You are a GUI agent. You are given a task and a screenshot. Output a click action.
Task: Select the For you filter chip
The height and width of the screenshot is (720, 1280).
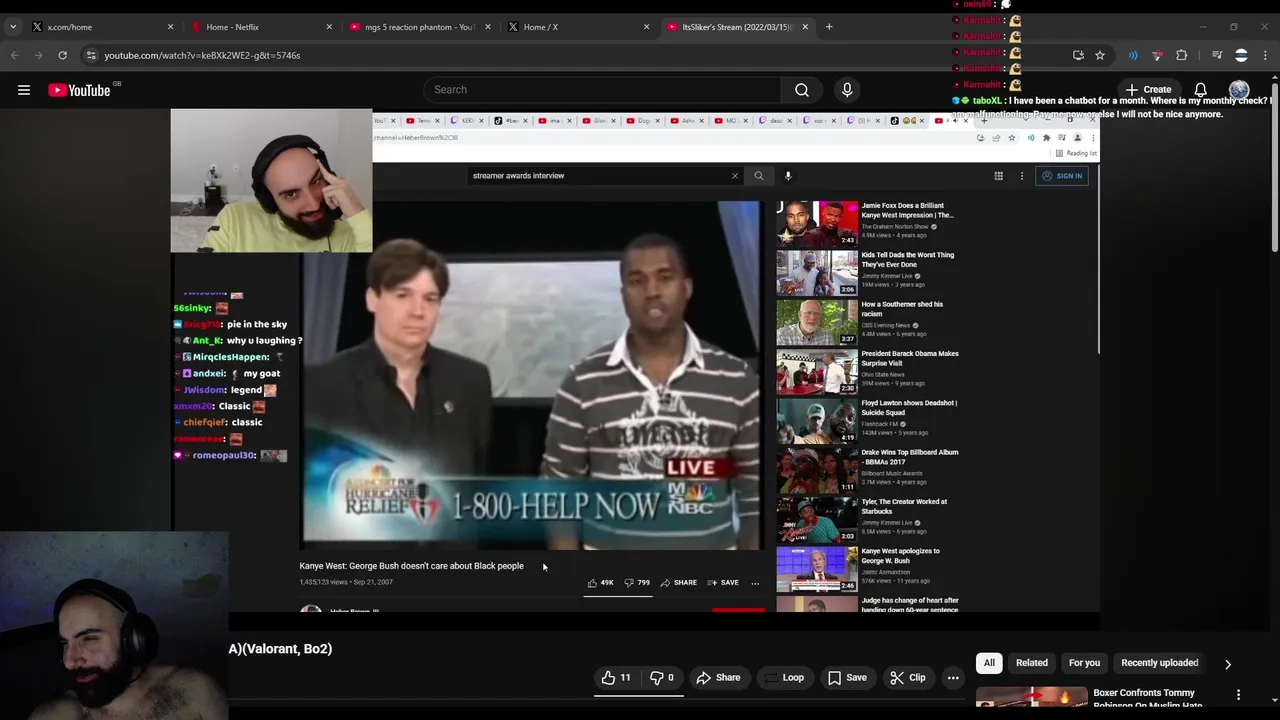(1084, 663)
